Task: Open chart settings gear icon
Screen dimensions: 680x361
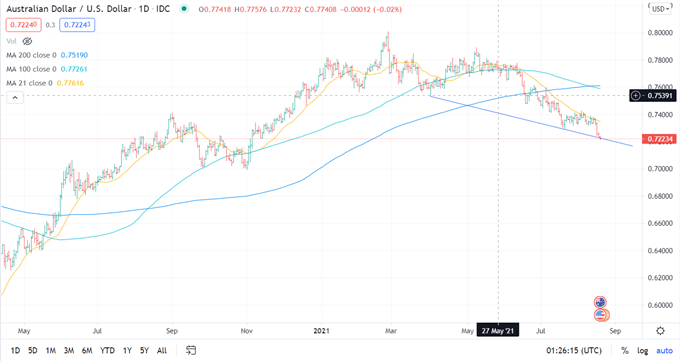Action: 660,331
